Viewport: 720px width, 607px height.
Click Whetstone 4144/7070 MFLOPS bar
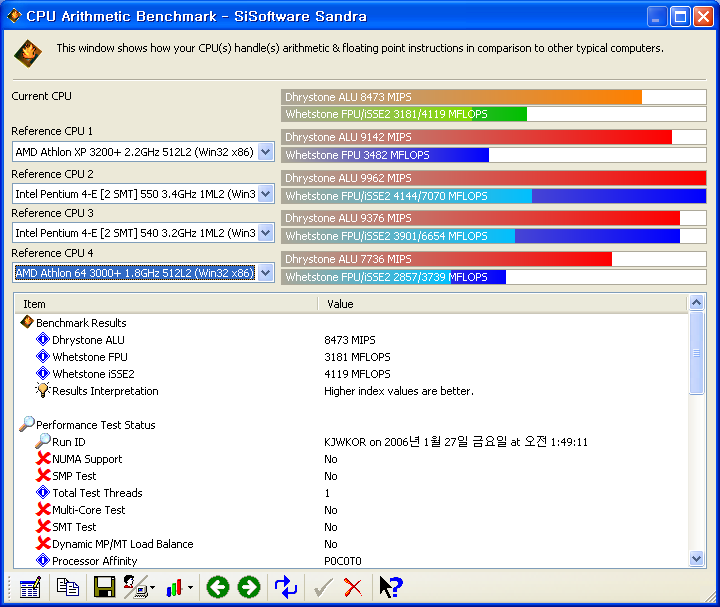tap(494, 196)
